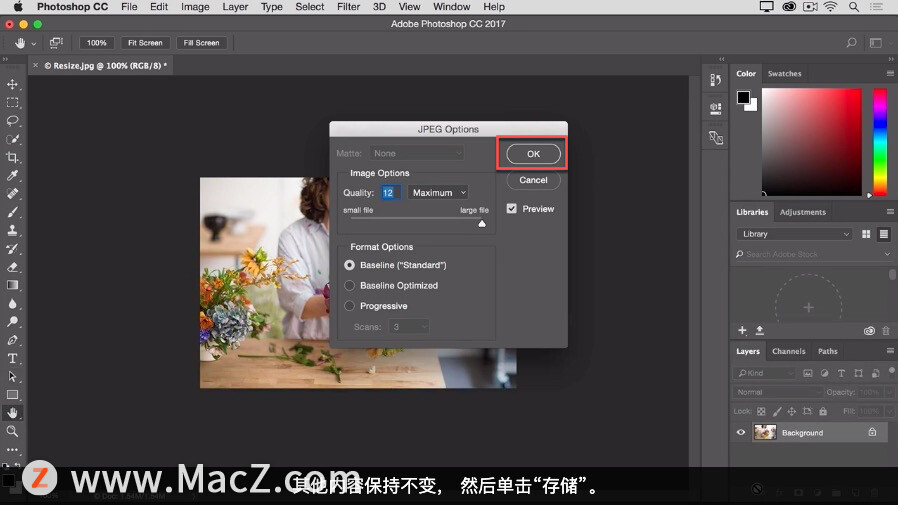Select the Brush tool
This screenshot has height=505, width=898.
coord(12,212)
